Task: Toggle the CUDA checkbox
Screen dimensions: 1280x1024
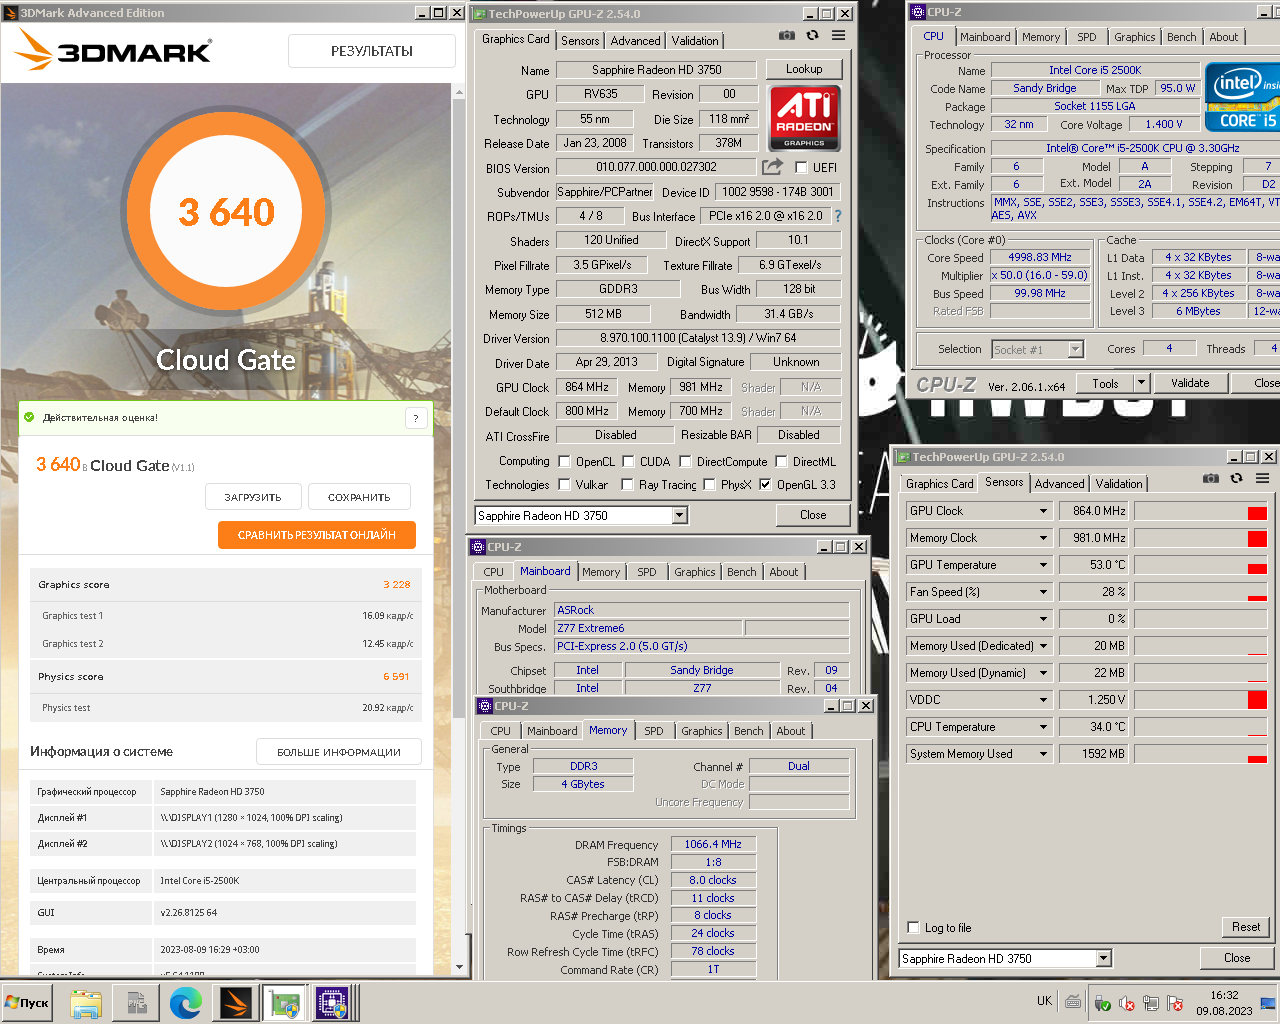Action: click(628, 462)
